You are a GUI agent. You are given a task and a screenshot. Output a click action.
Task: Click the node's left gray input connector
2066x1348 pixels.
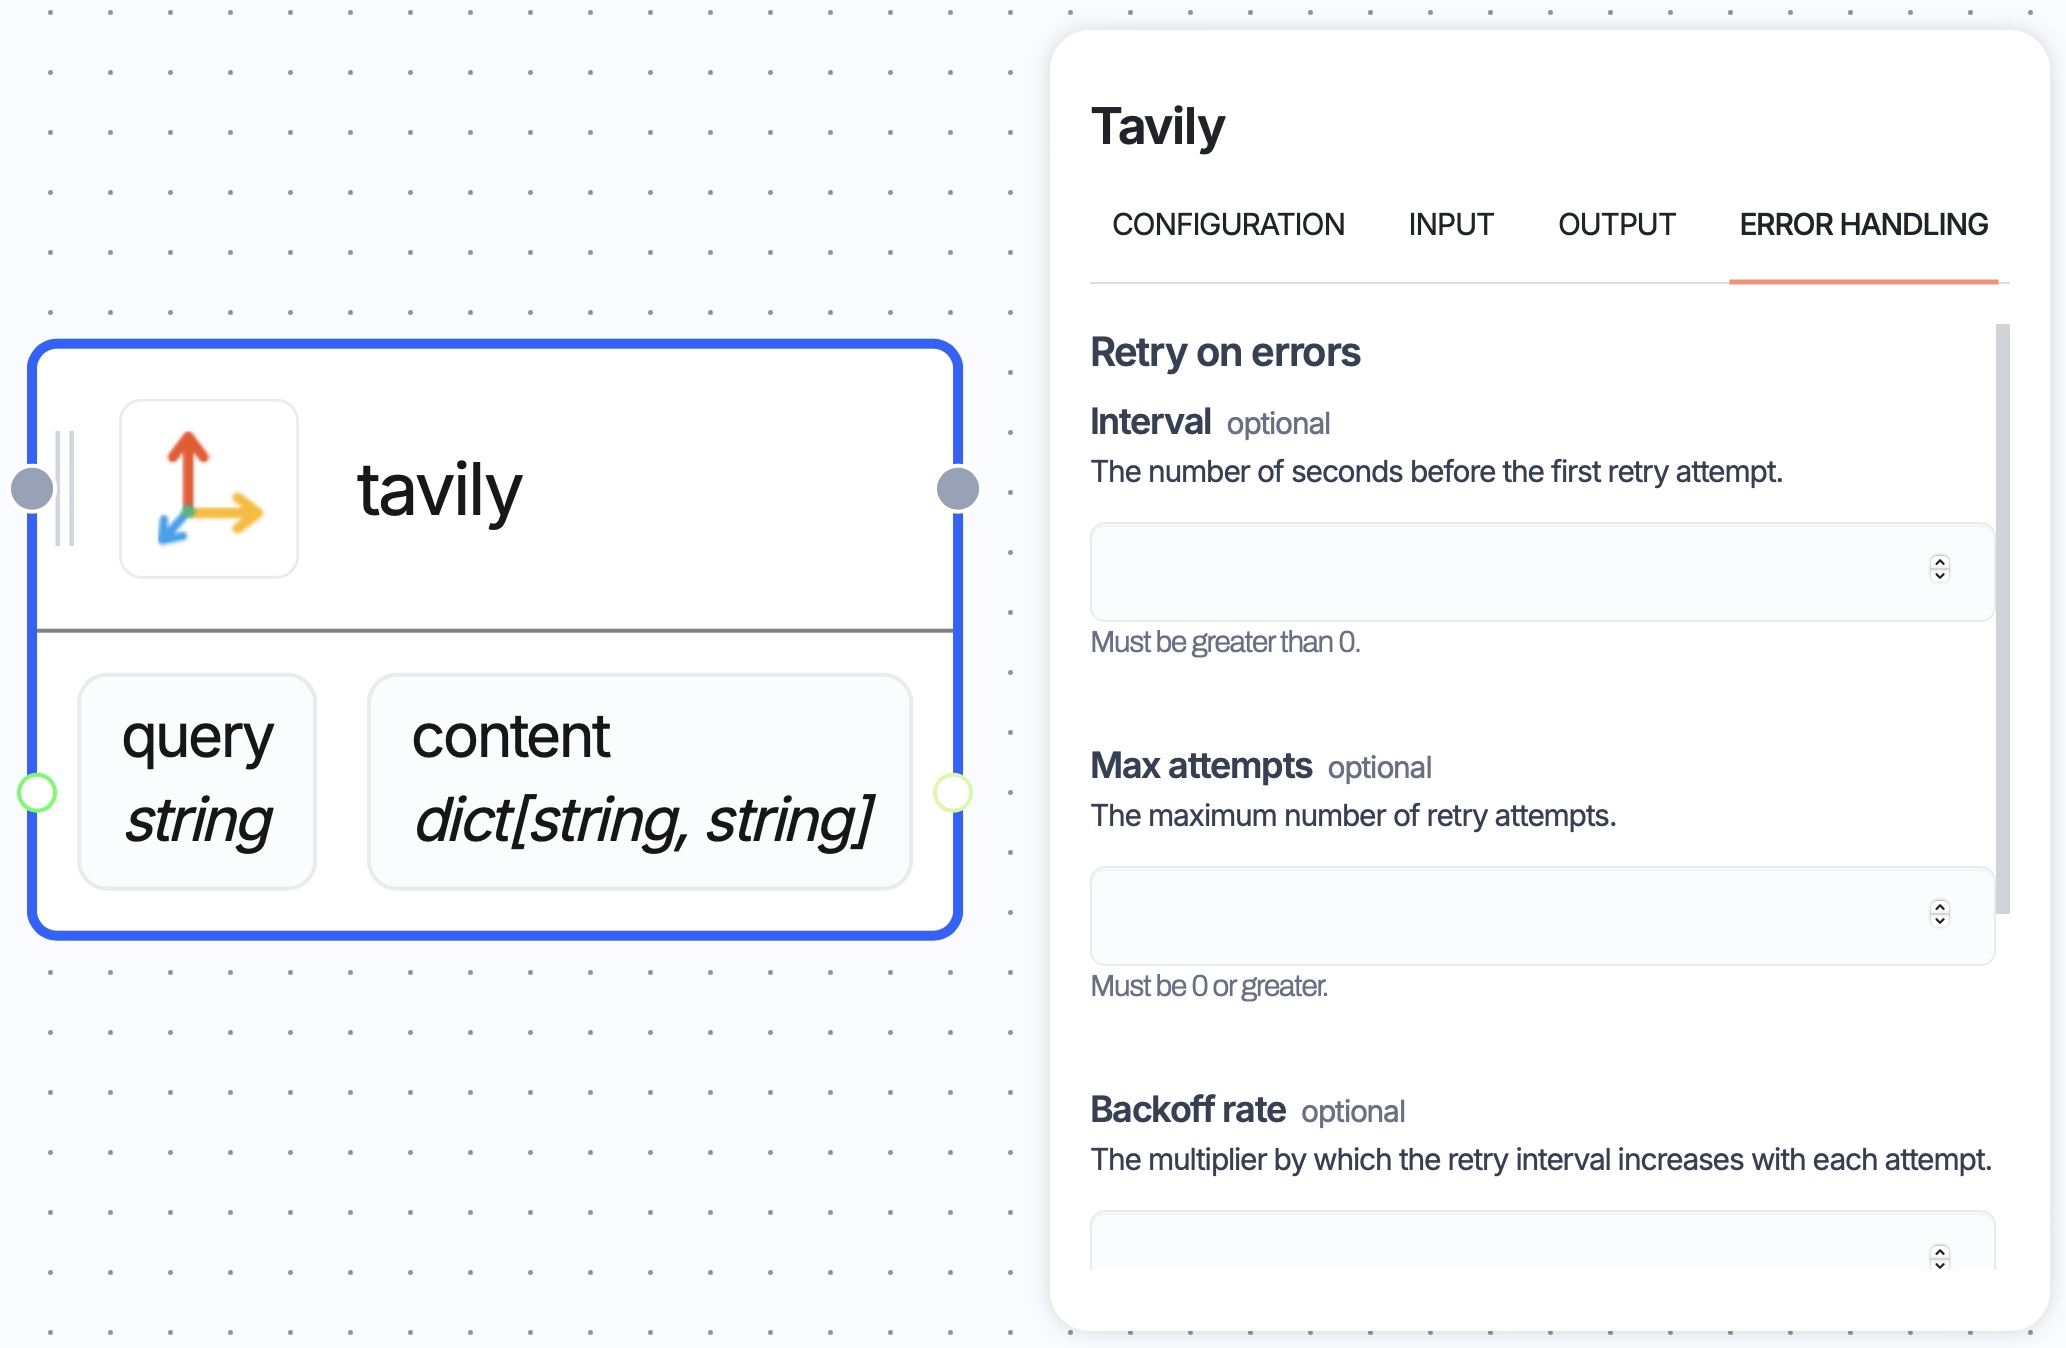tap(32, 489)
